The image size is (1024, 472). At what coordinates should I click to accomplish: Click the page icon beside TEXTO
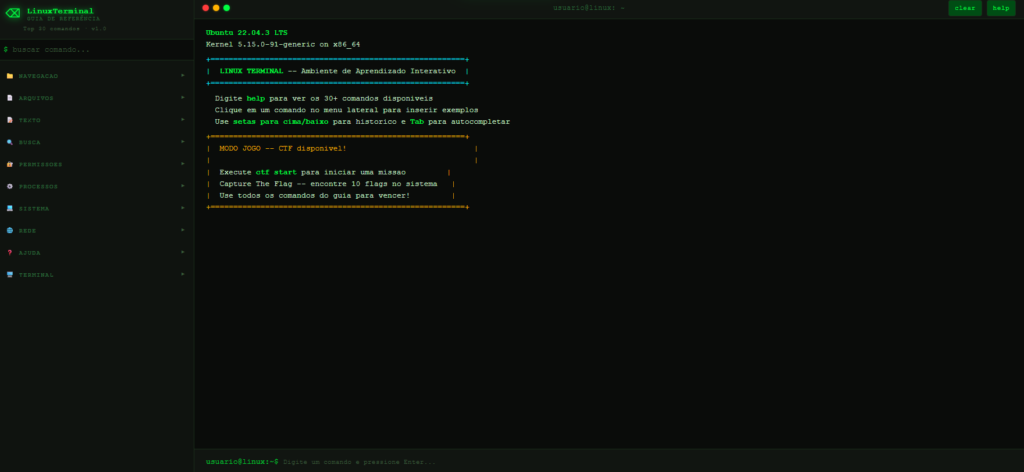click(x=10, y=120)
